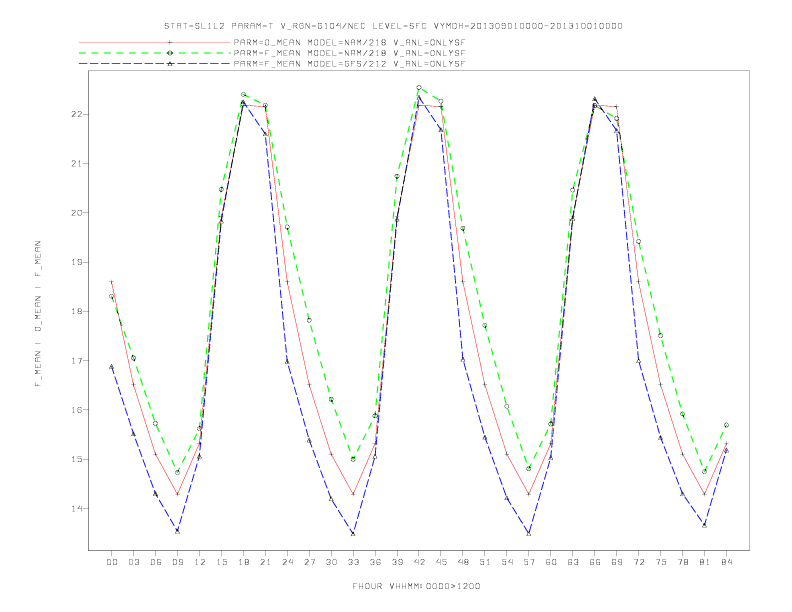The image size is (792, 612).
Task: Click x-axis tick label 36
Action: click(x=375, y=562)
